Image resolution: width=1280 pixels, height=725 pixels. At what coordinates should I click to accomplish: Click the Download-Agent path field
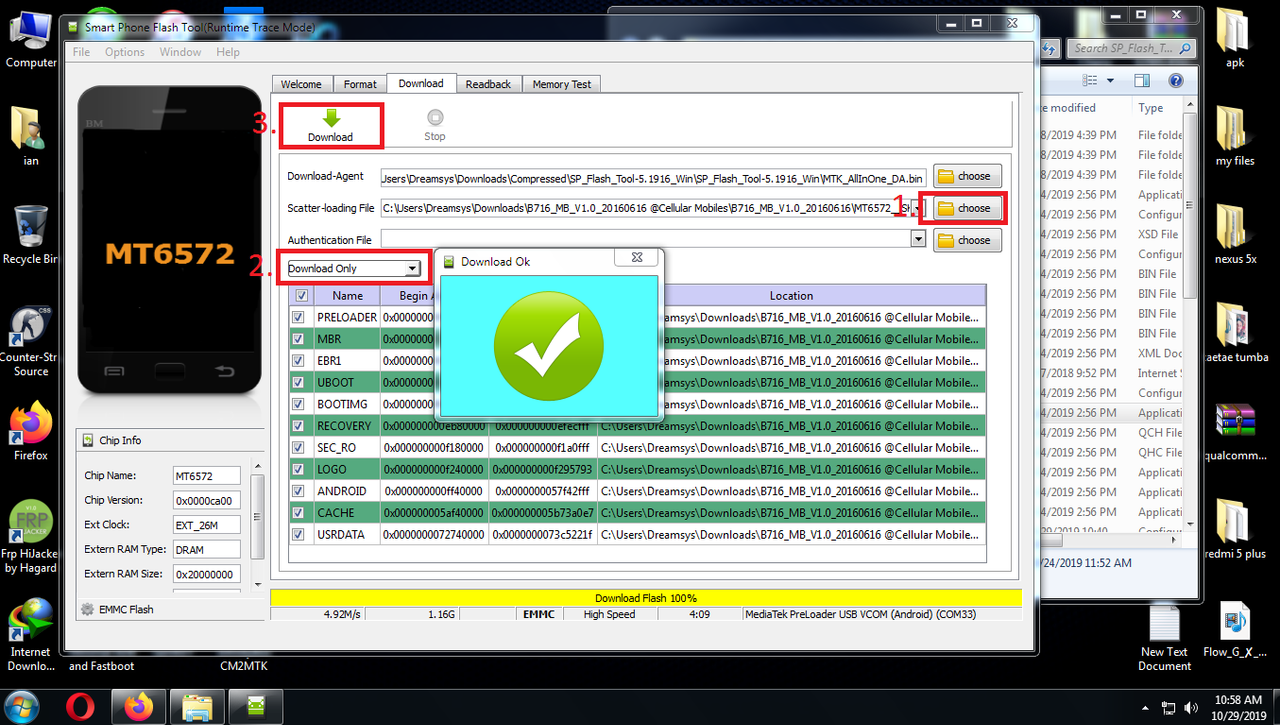[654, 176]
